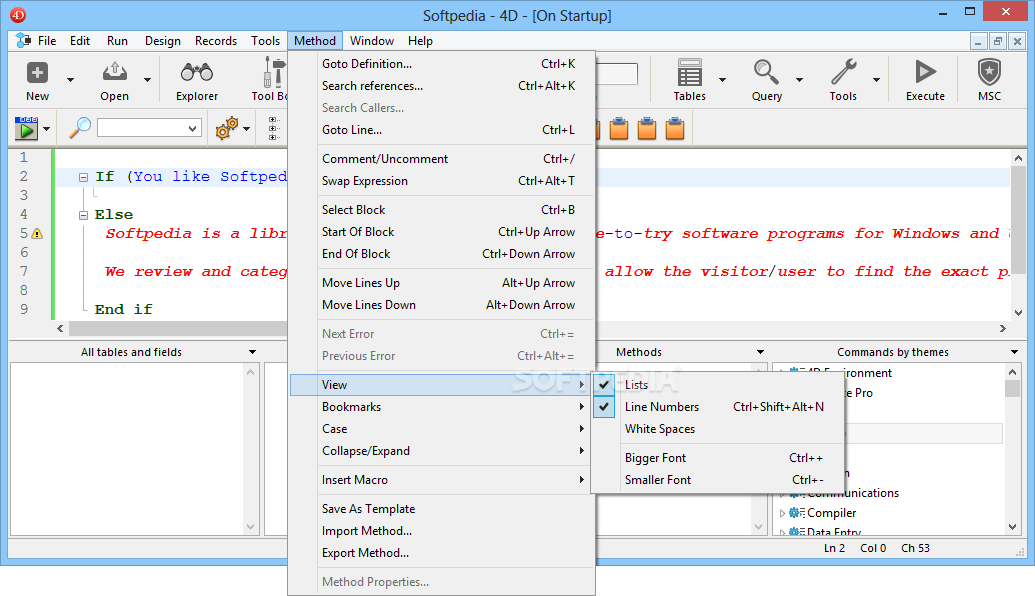This screenshot has height=596, width=1035.
Task: Open the Design menu
Action: point(162,41)
